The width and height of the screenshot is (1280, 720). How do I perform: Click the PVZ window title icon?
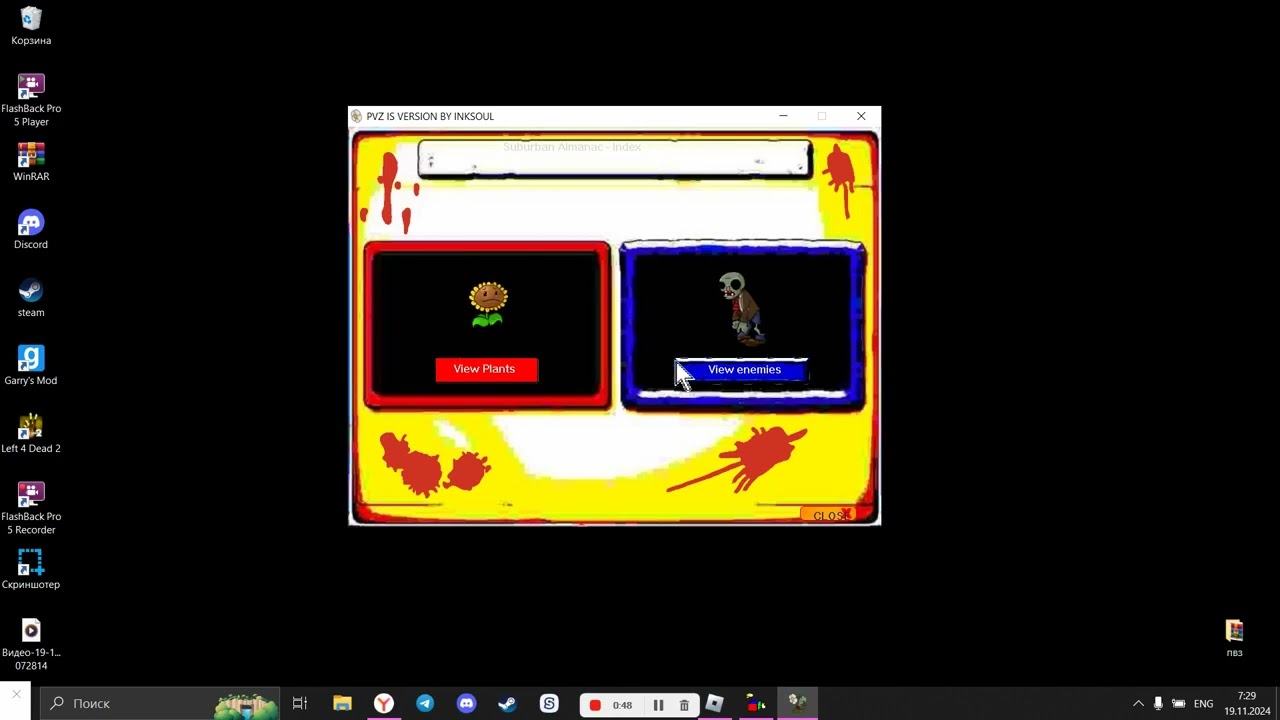(356, 116)
